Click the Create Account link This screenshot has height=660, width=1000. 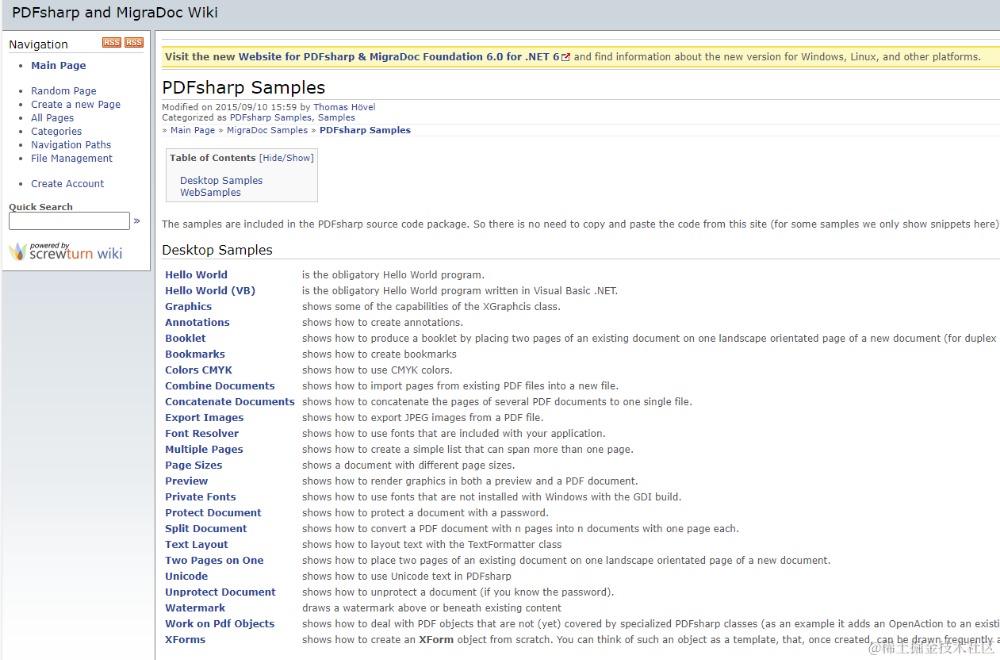tap(67, 184)
